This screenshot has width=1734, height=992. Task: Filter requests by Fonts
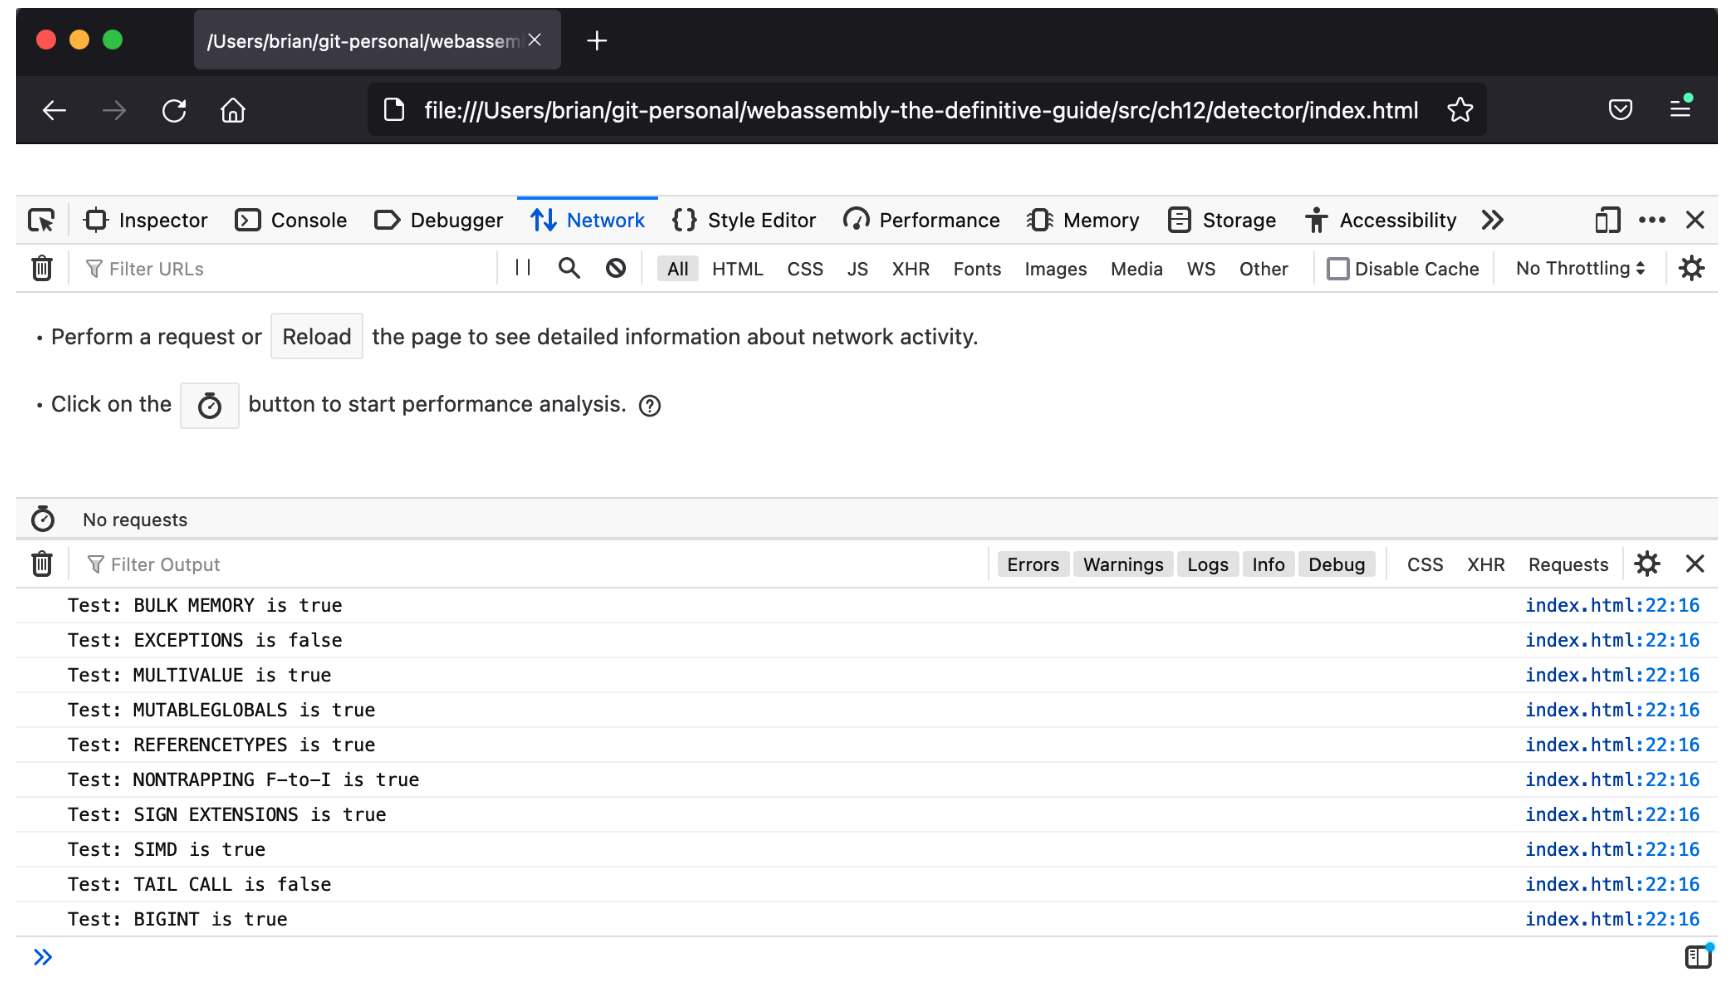[x=977, y=269]
